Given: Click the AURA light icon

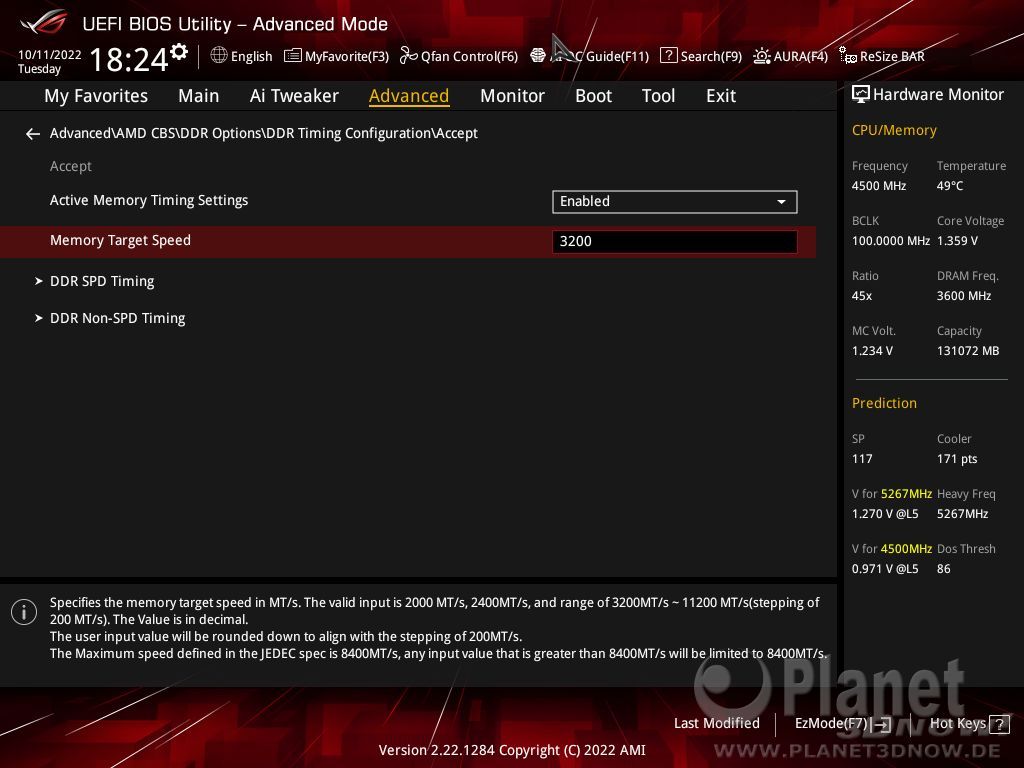Looking at the screenshot, I should tap(761, 56).
